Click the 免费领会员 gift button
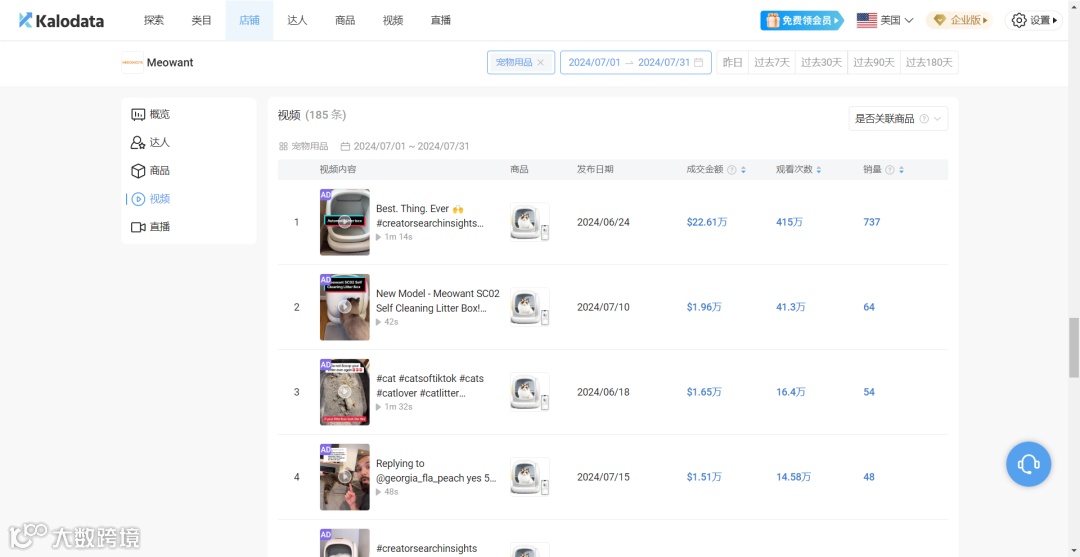 802,21
